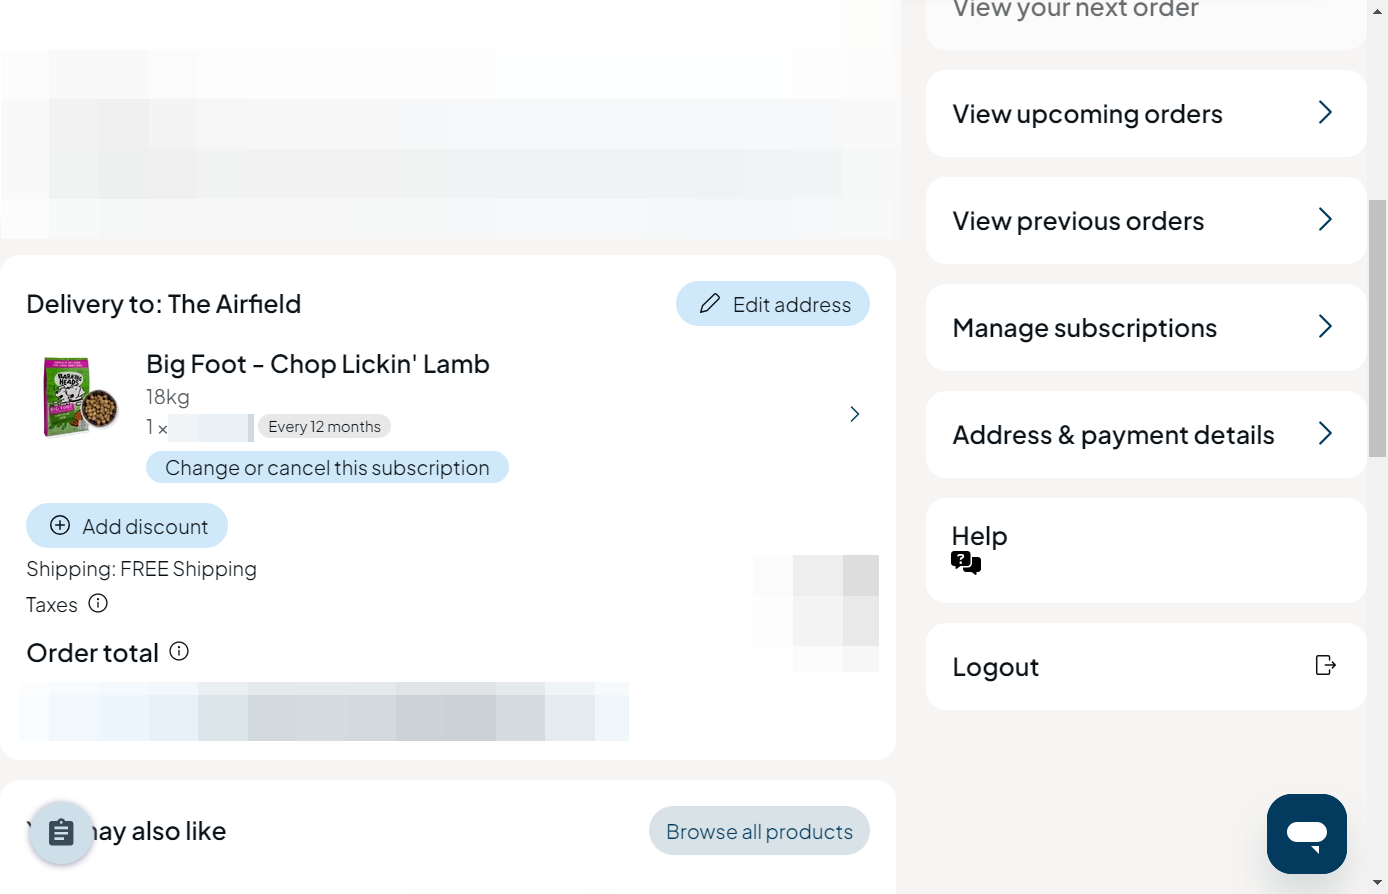Open the Taxes info icon
This screenshot has width=1388, height=894.
[98, 603]
